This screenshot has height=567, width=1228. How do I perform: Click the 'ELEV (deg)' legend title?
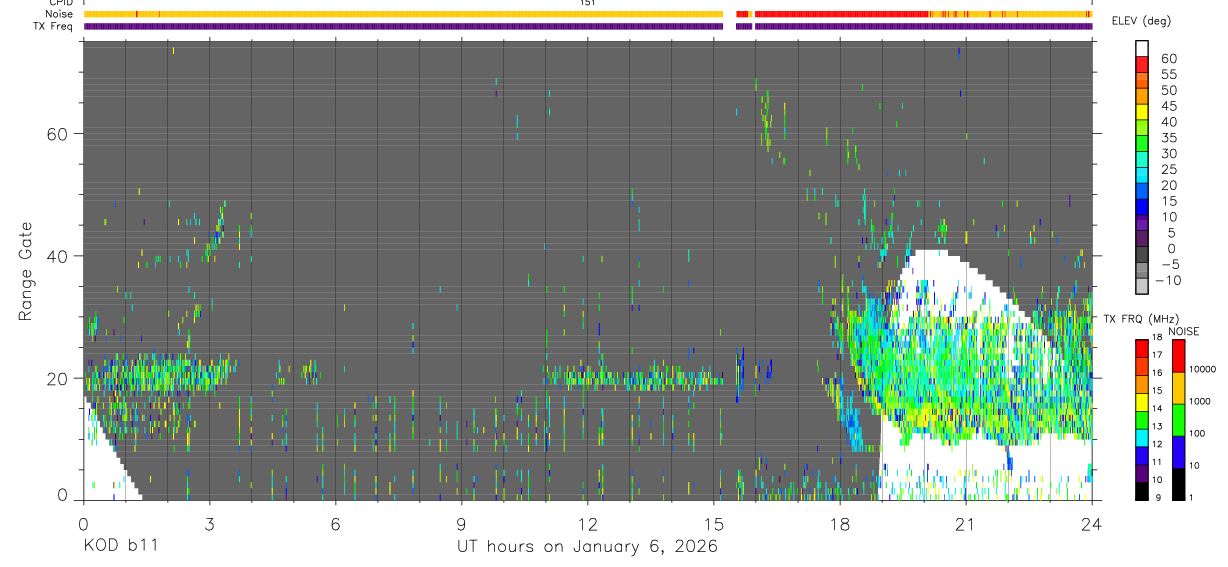click(1142, 22)
